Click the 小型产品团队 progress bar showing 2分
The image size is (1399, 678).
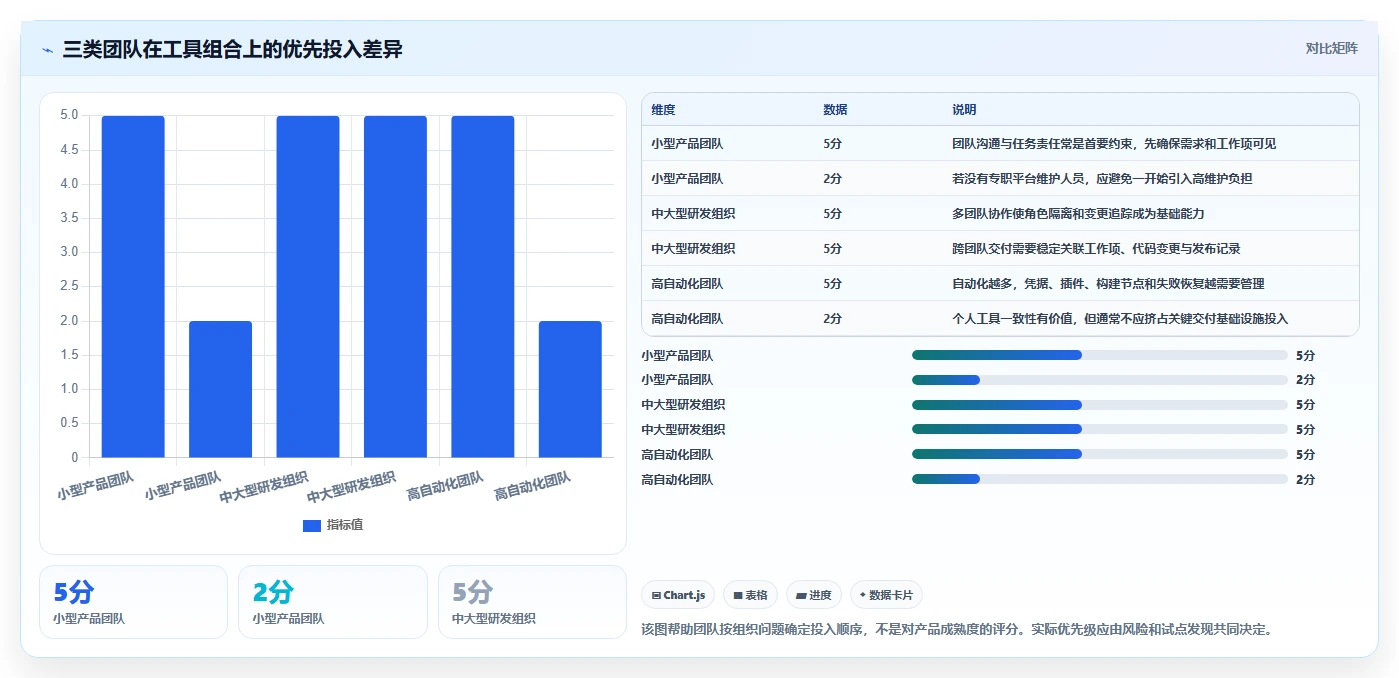pos(1099,380)
